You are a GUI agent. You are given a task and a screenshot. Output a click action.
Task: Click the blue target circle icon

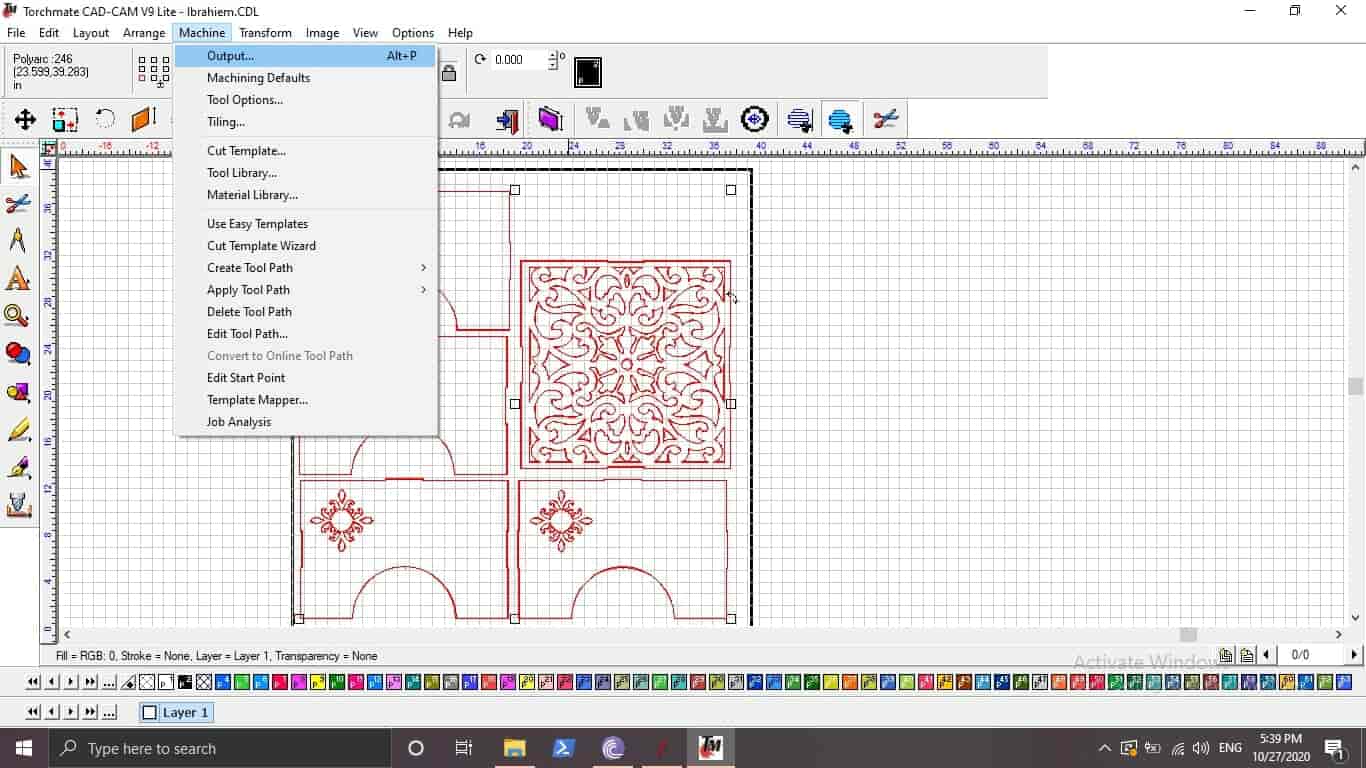(x=755, y=120)
